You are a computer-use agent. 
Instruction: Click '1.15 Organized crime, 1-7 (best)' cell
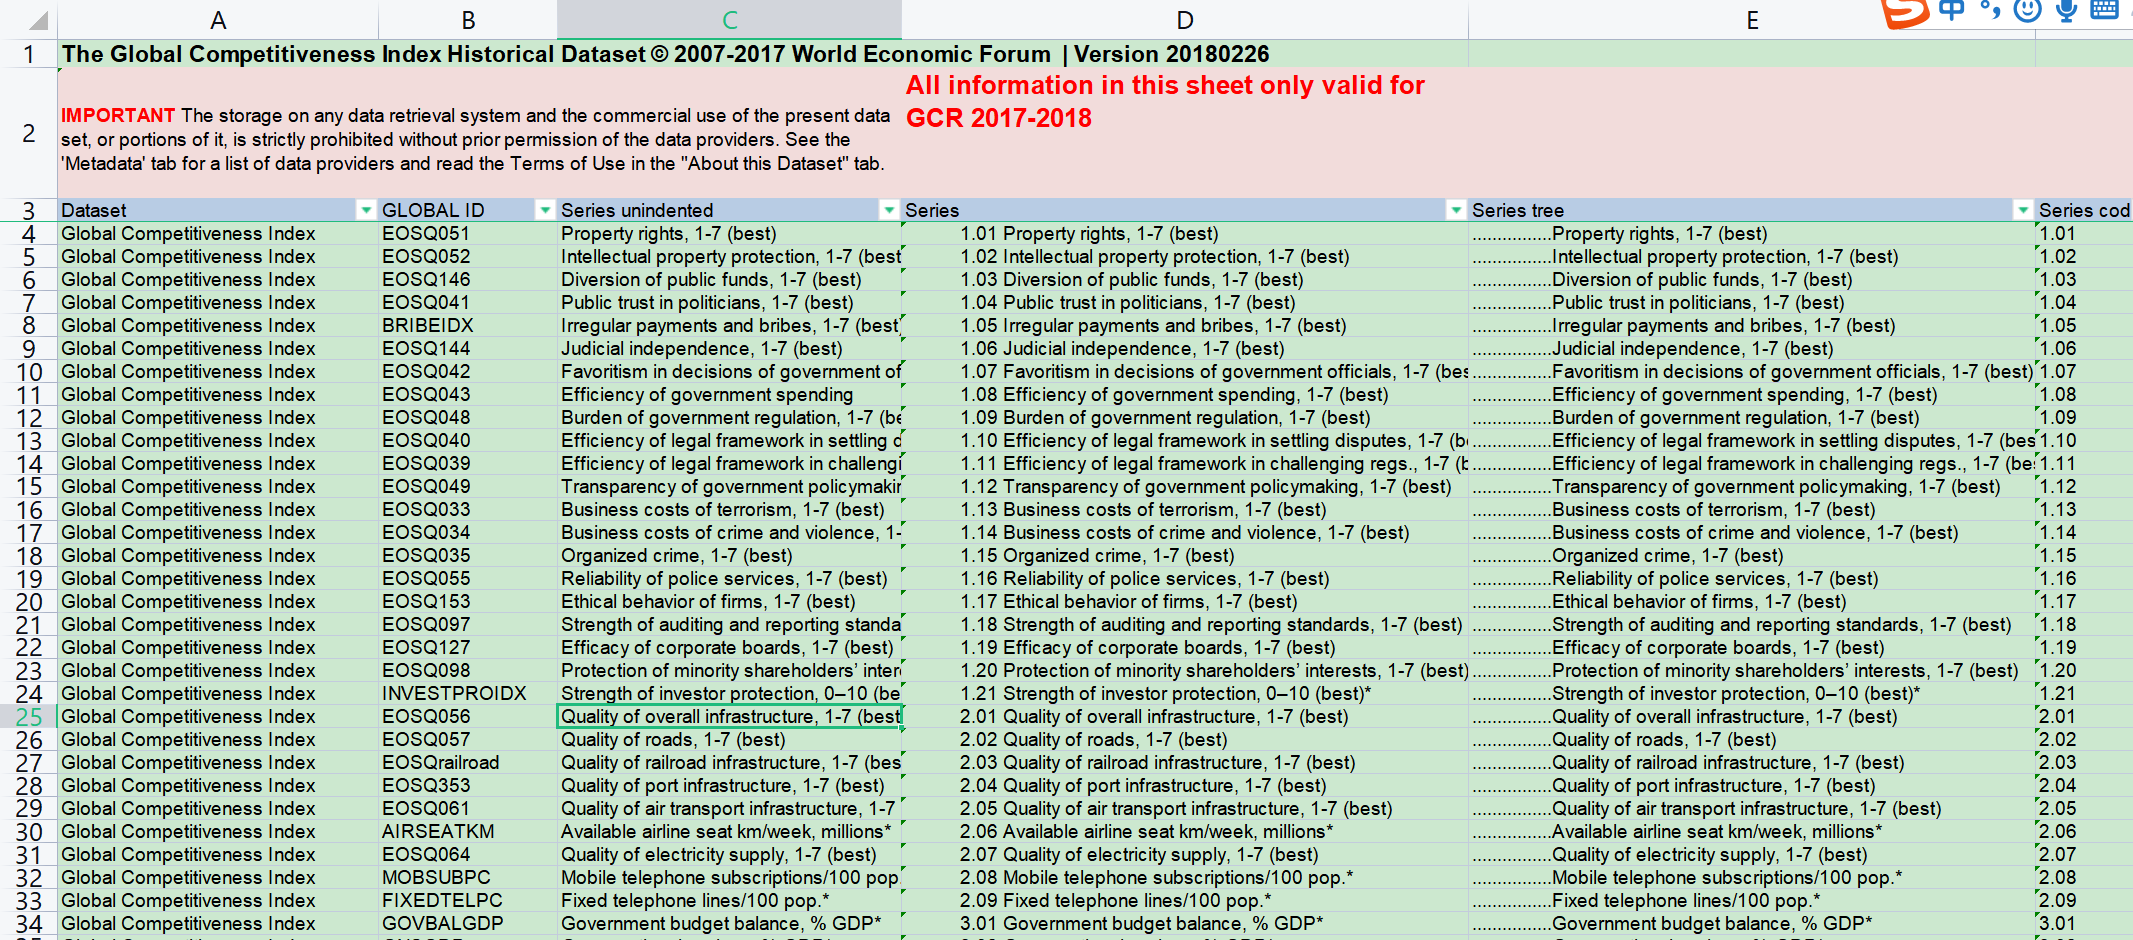point(1185,555)
